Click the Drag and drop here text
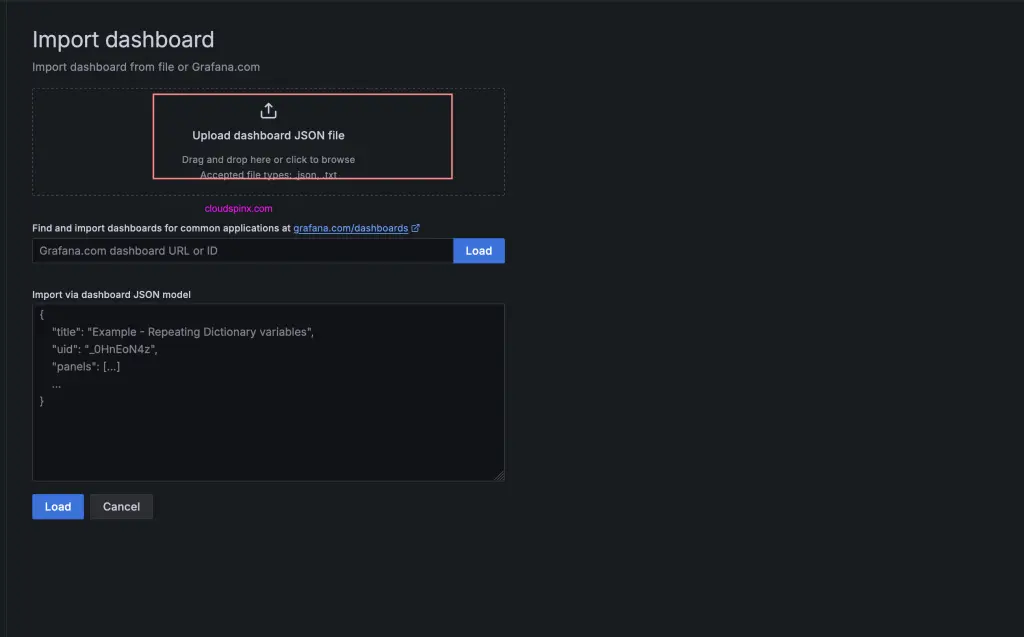The width and height of the screenshot is (1024, 637). pyautogui.click(x=268, y=159)
